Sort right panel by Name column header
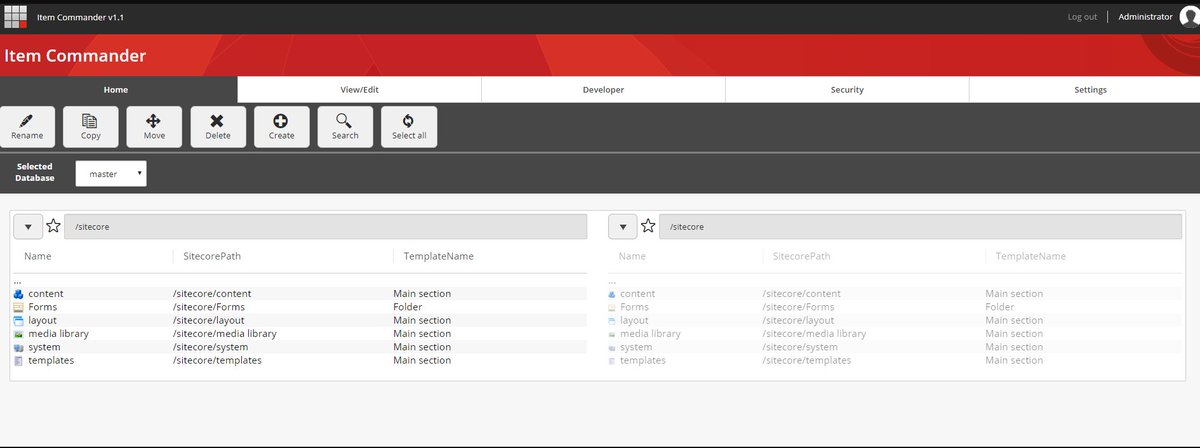 tap(632, 256)
